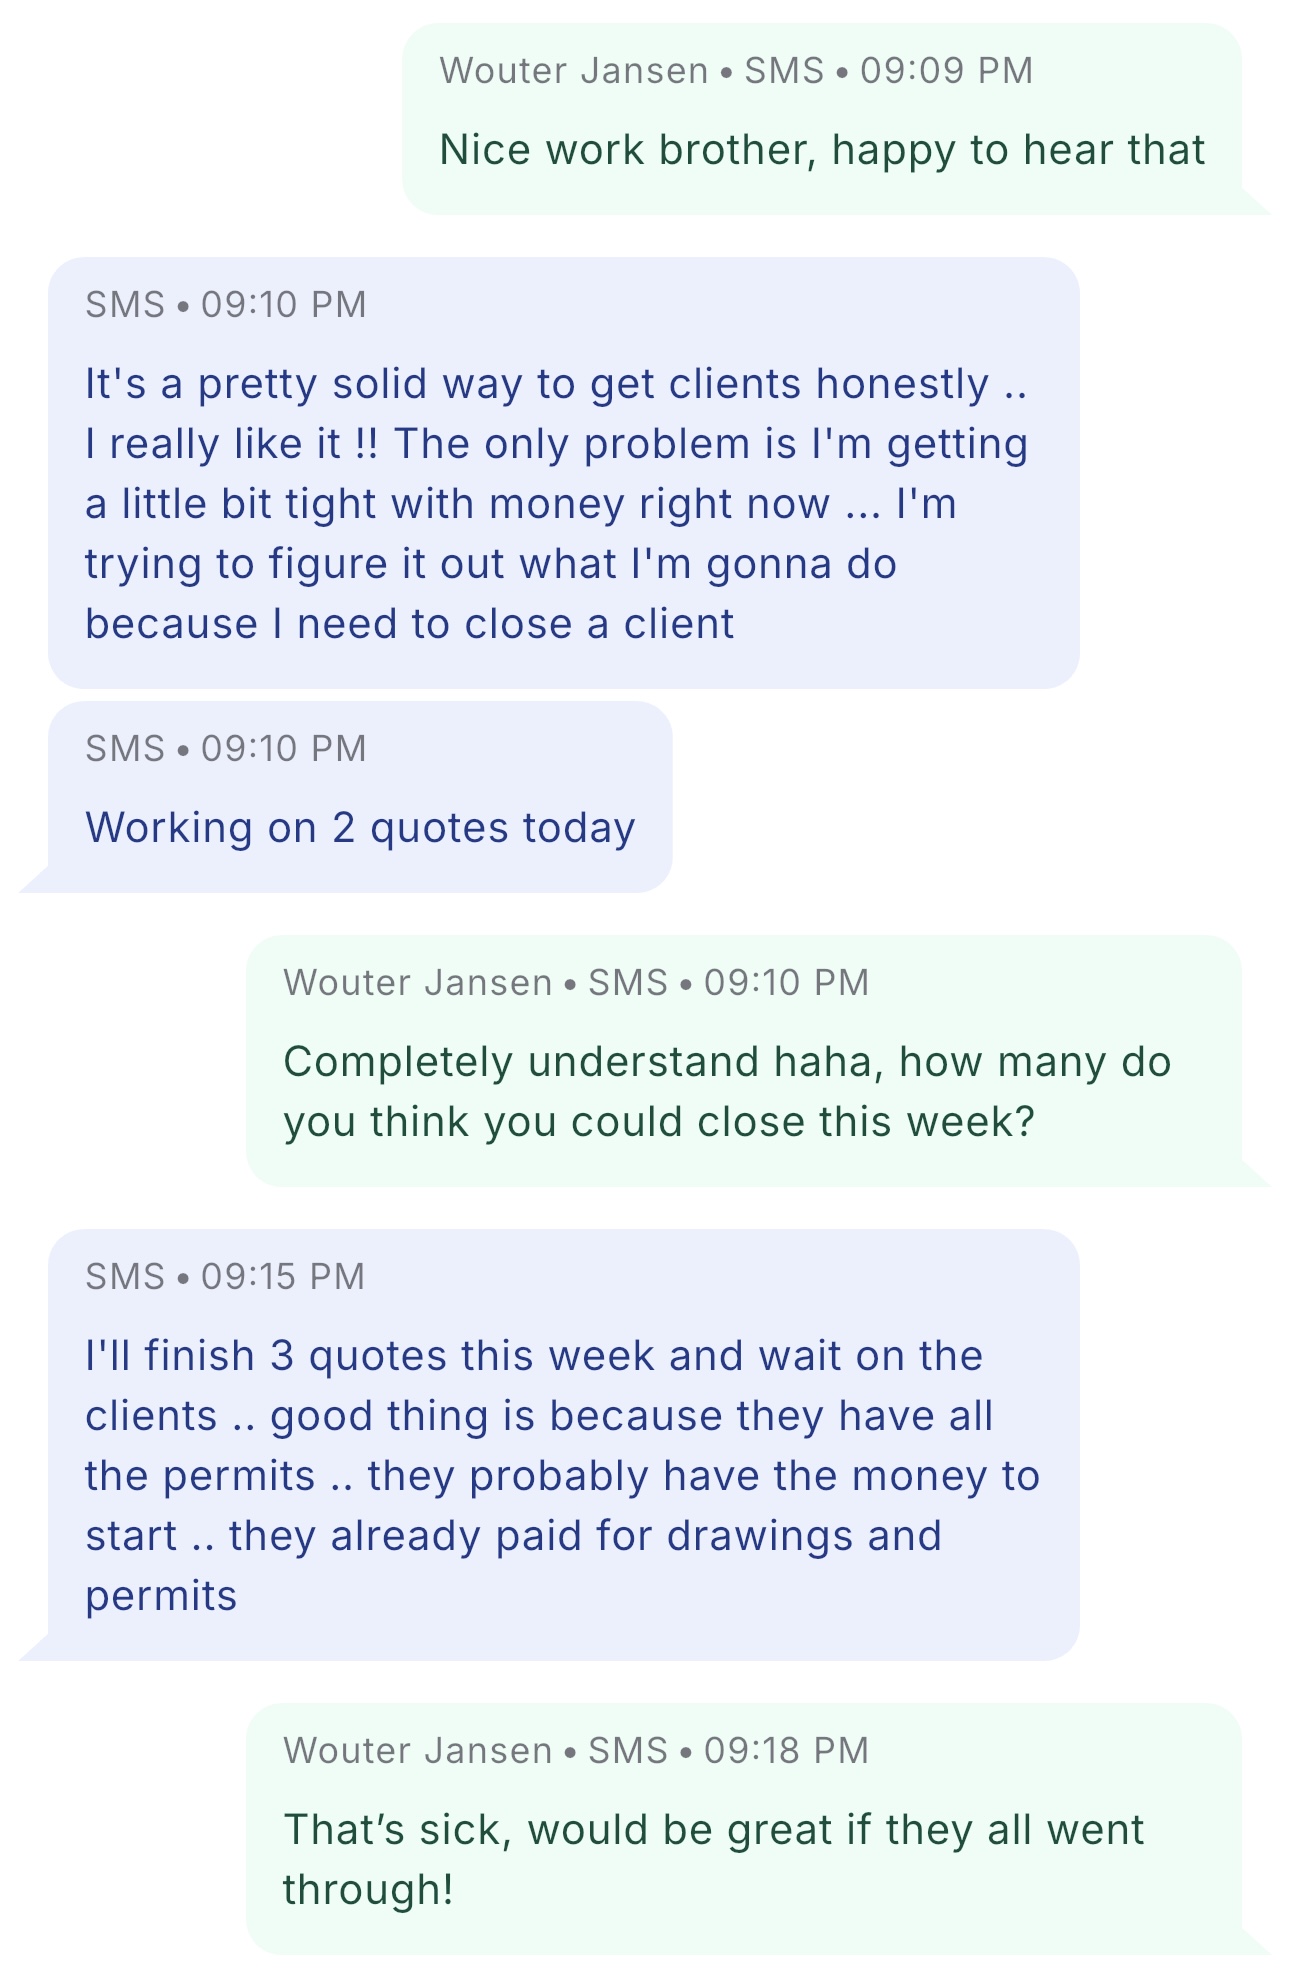The height and width of the screenshot is (1969, 1290).
Task: Click the SMS label above "Working on 2 quotes today"
Action: [125, 748]
